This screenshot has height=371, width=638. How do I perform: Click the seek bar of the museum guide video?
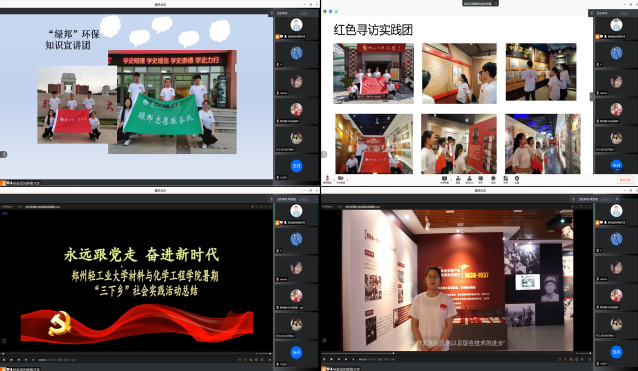point(457,353)
